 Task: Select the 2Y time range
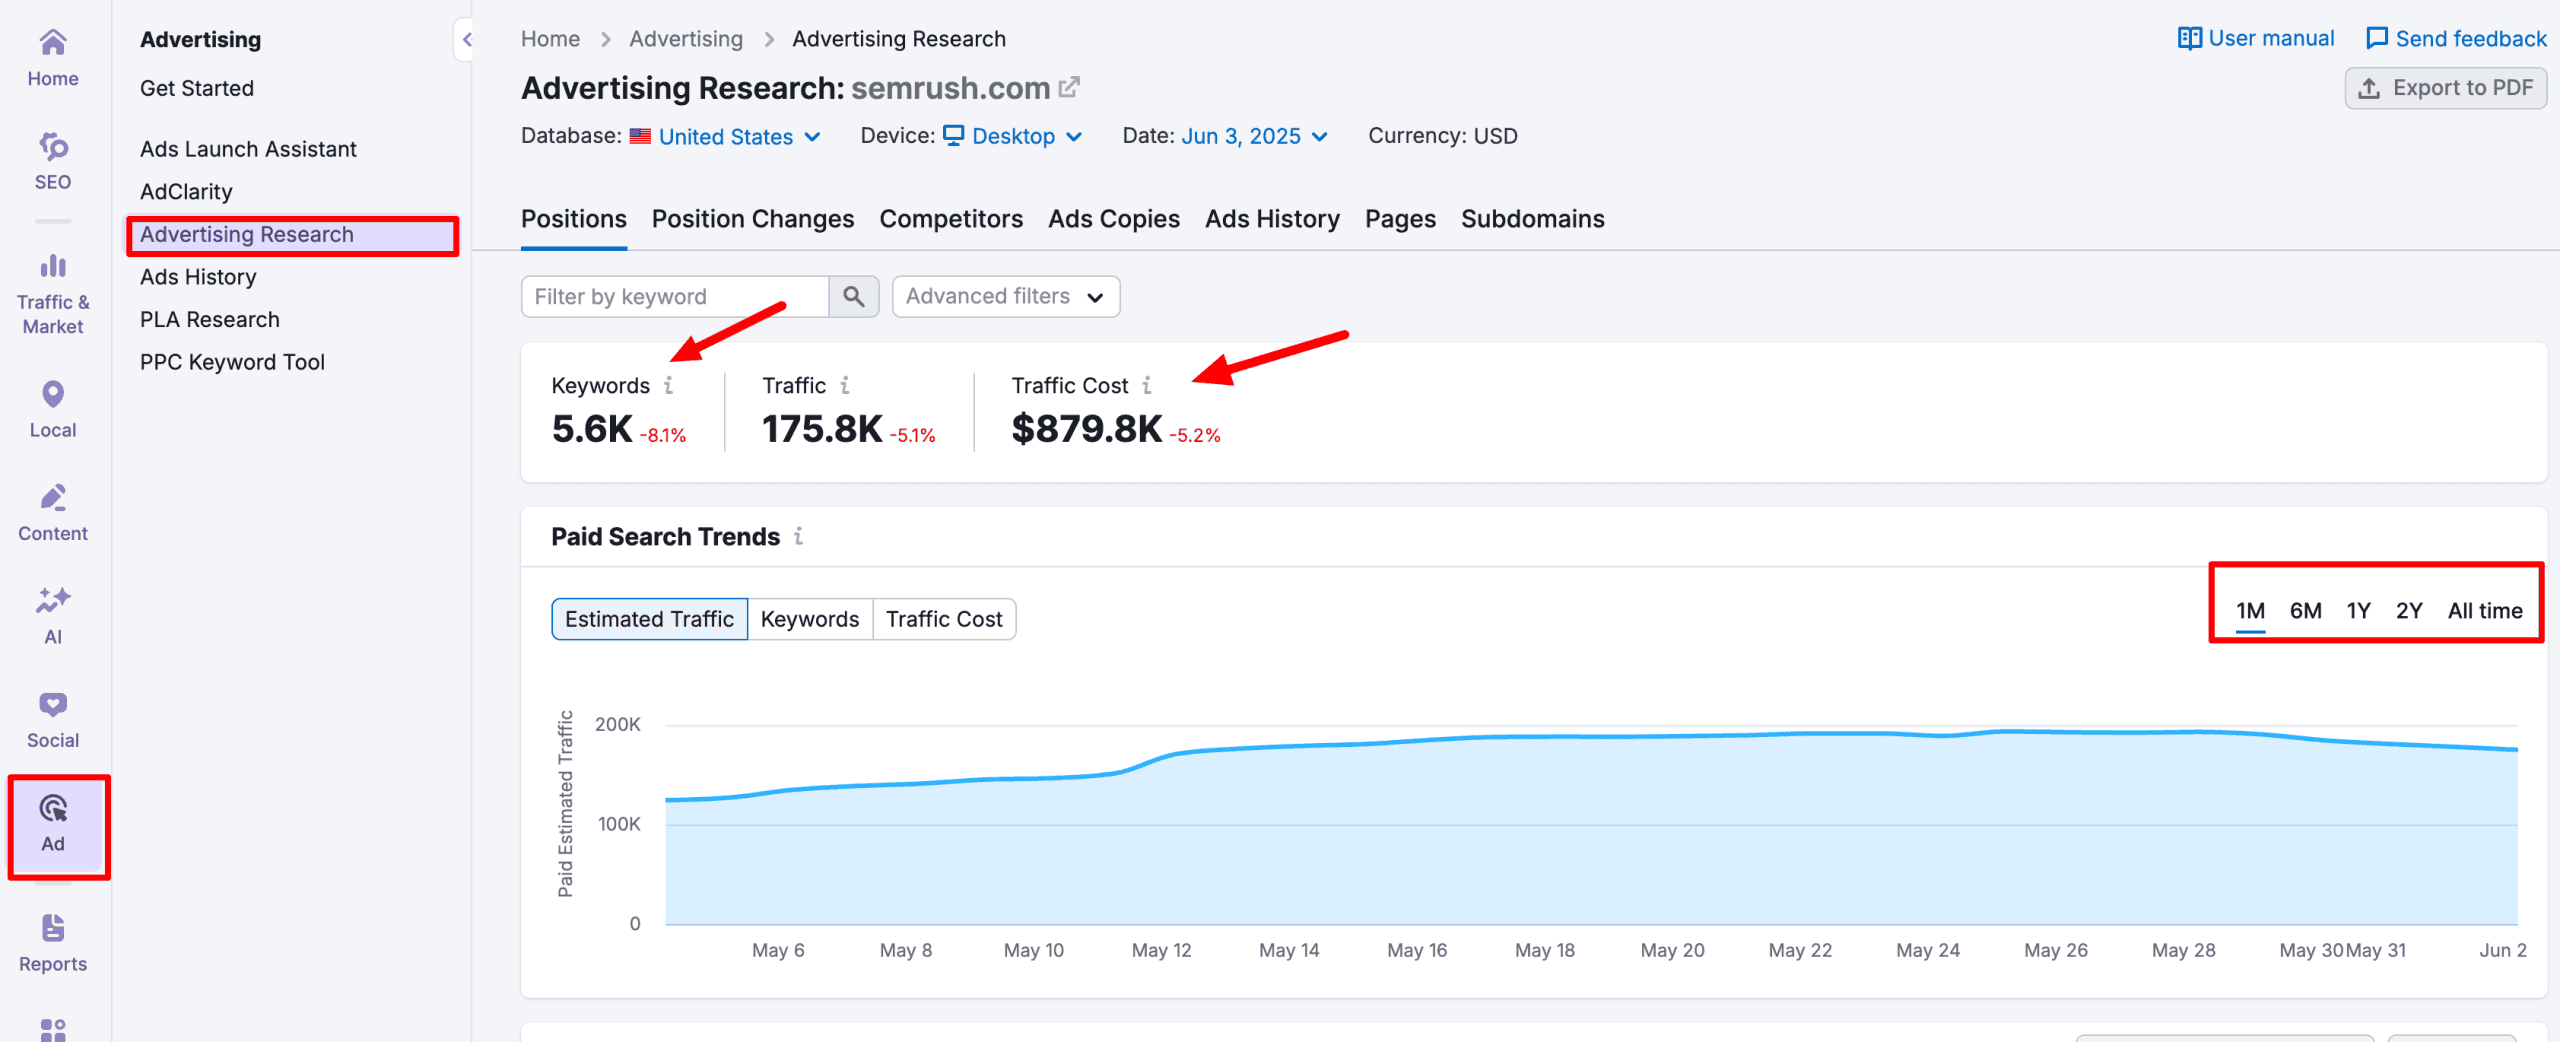[x=2409, y=611]
